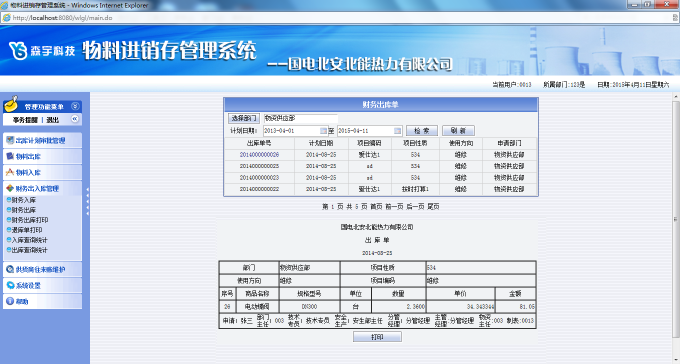Click the 管理功能菜单 mascot icon
The image size is (680, 364).
[x=12, y=104]
